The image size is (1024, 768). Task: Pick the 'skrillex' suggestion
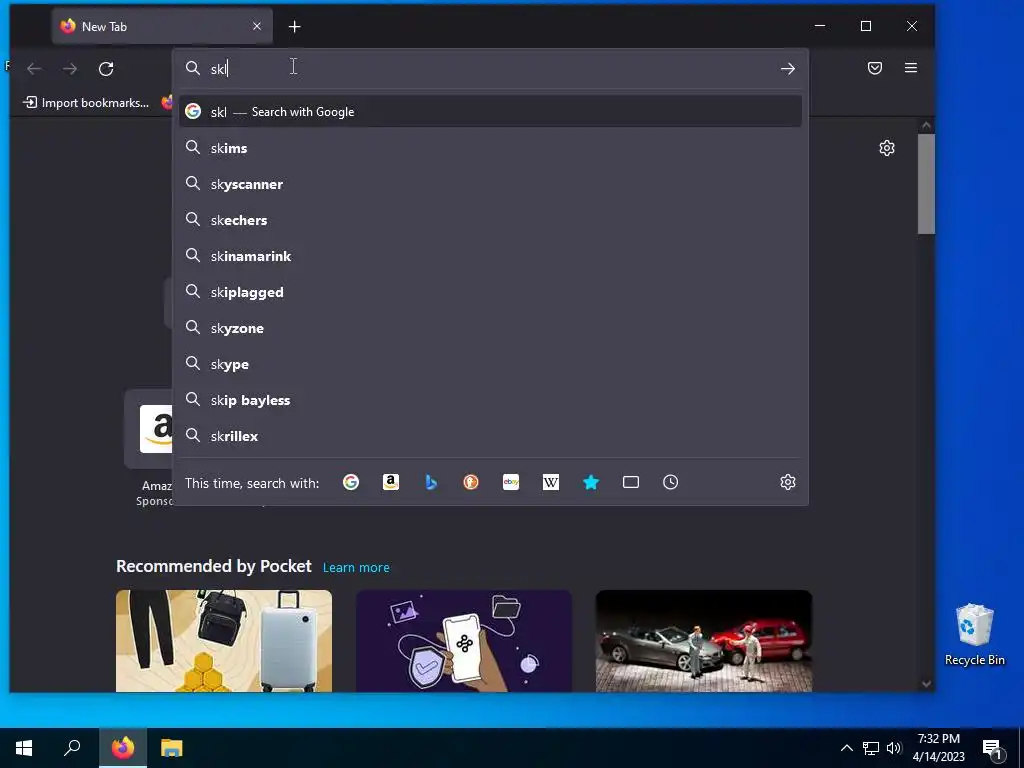tap(490, 436)
